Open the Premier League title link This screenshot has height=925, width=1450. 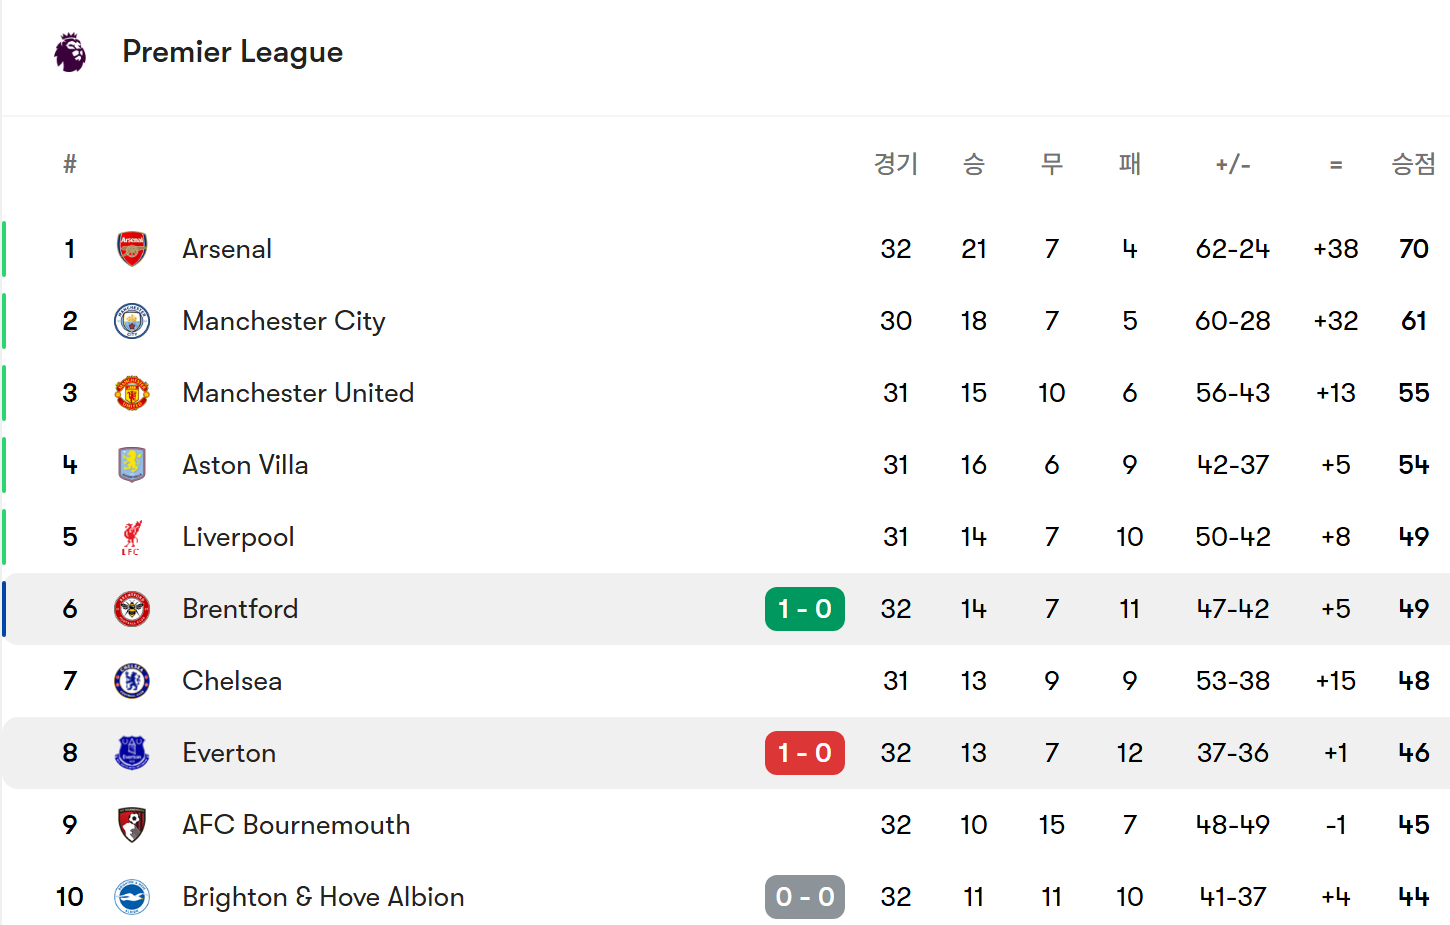pos(233,52)
